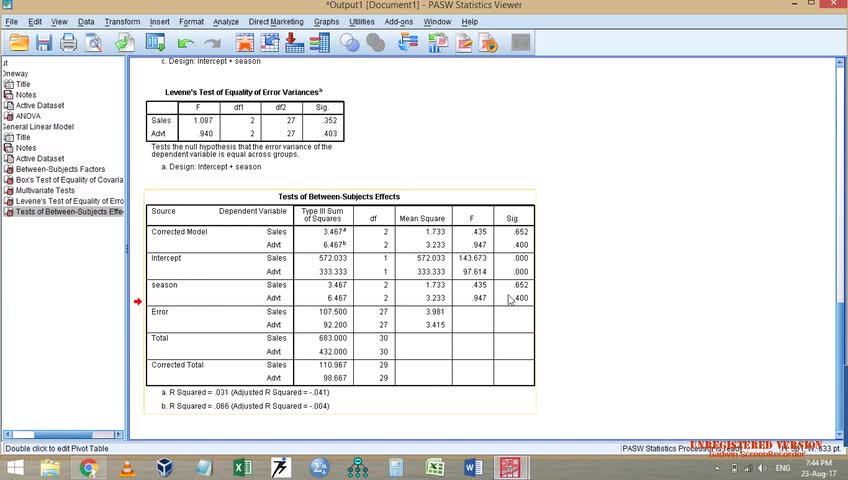The width and height of the screenshot is (848, 480).
Task: Click Levene's Sales F value 1.087
Action: click(x=203, y=121)
